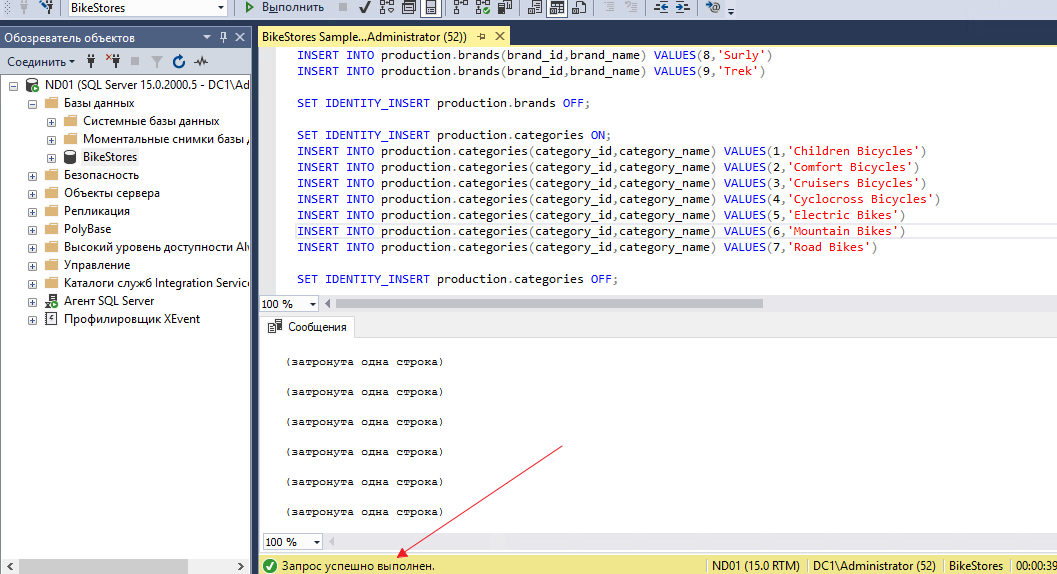Select Профилировщик XEvent tree item
Image resolution: width=1057 pixels, height=574 pixels.
131,319
